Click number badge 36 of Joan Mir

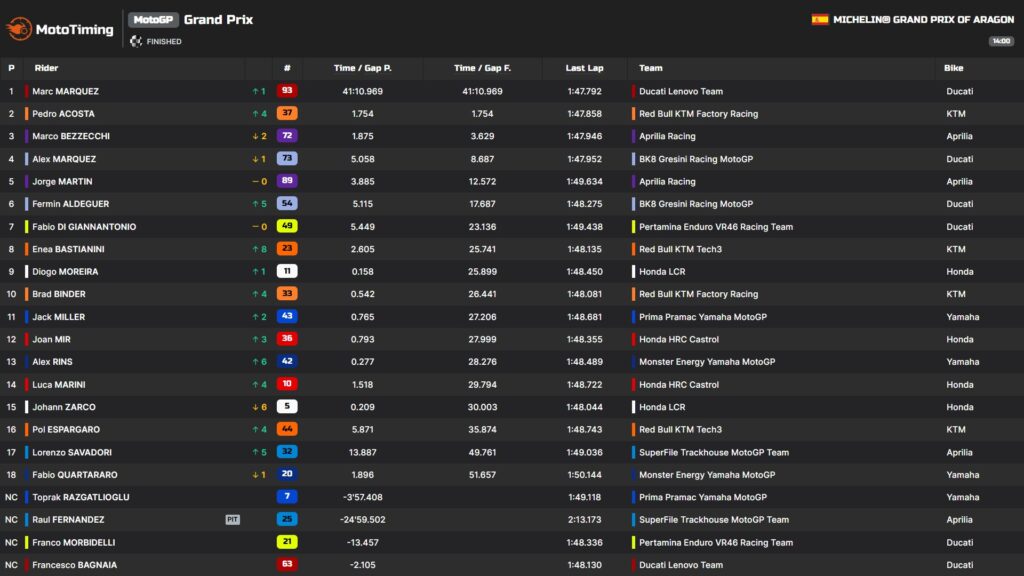click(287, 338)
